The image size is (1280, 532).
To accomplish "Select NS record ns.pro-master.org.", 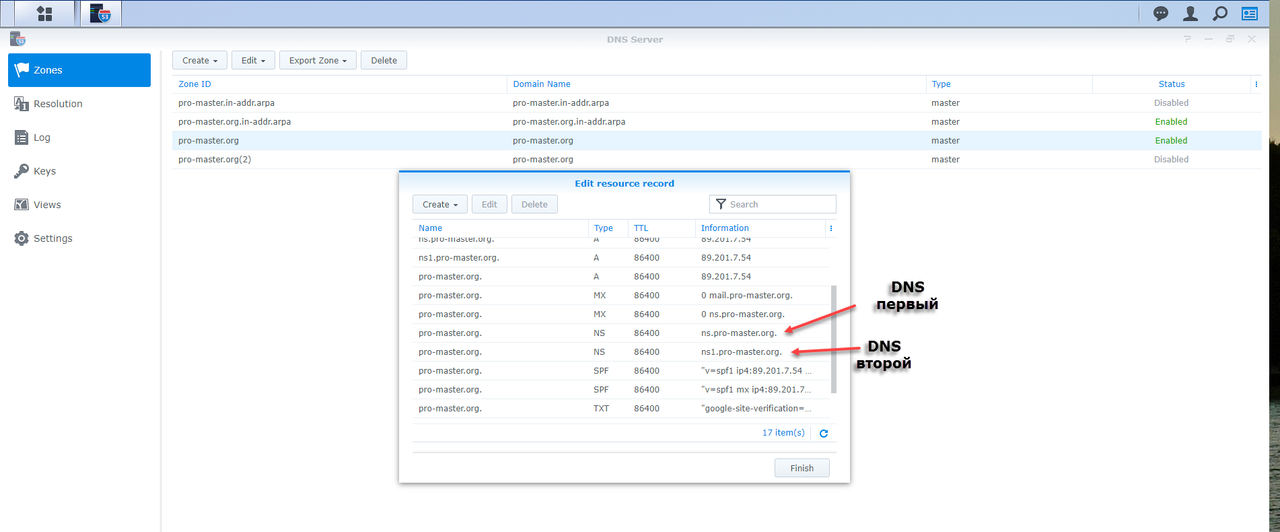I will (x=621, y=333).
